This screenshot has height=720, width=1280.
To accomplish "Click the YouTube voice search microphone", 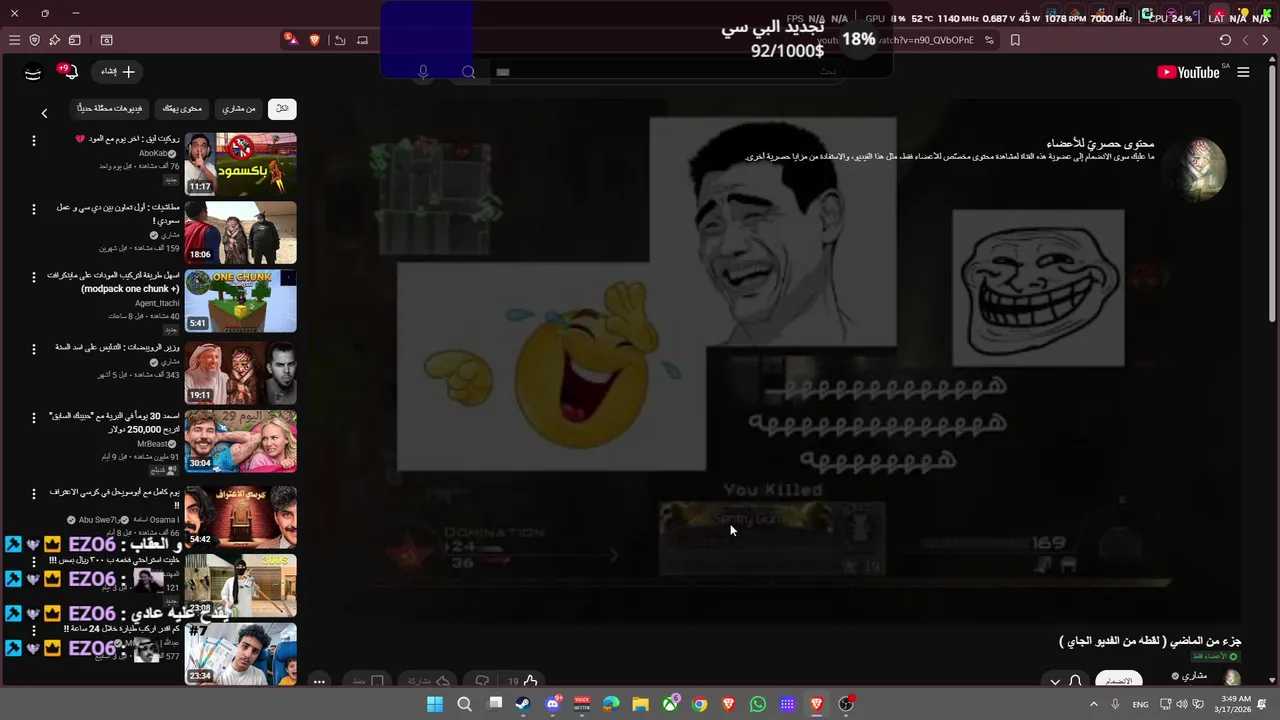I will (423, 72).
